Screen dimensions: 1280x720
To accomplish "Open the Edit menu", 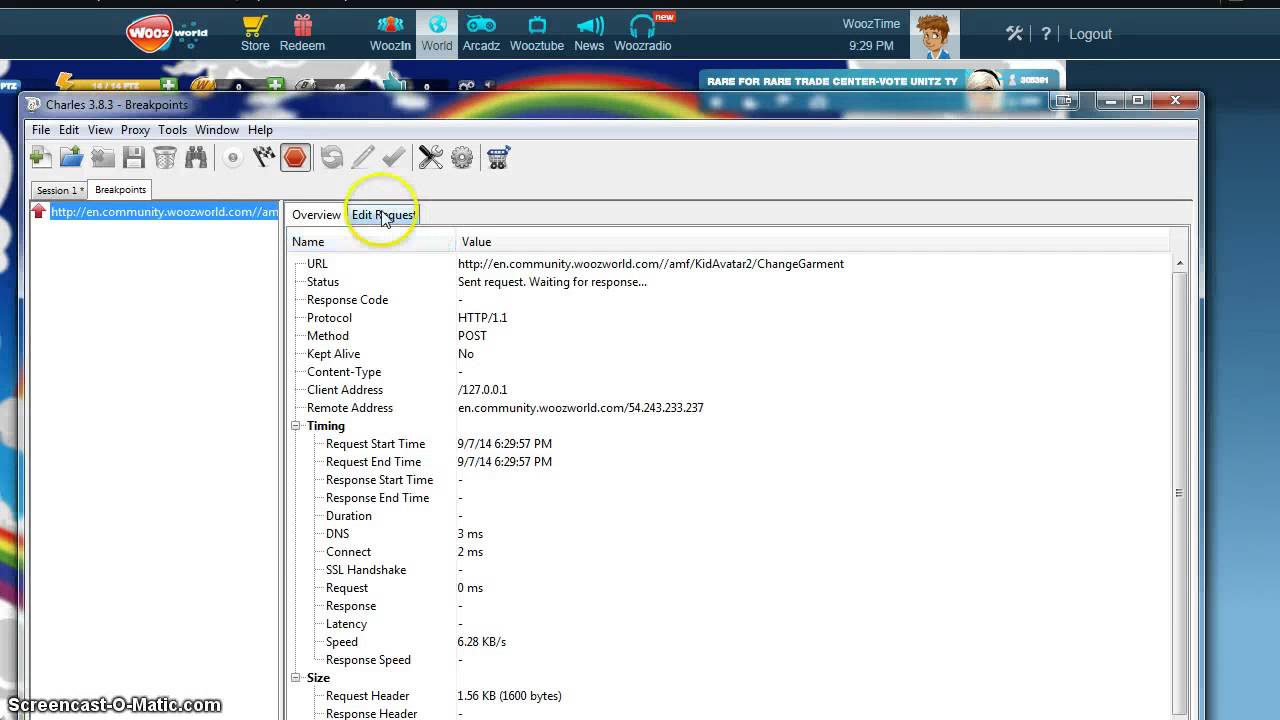I will tap(69, 130).
